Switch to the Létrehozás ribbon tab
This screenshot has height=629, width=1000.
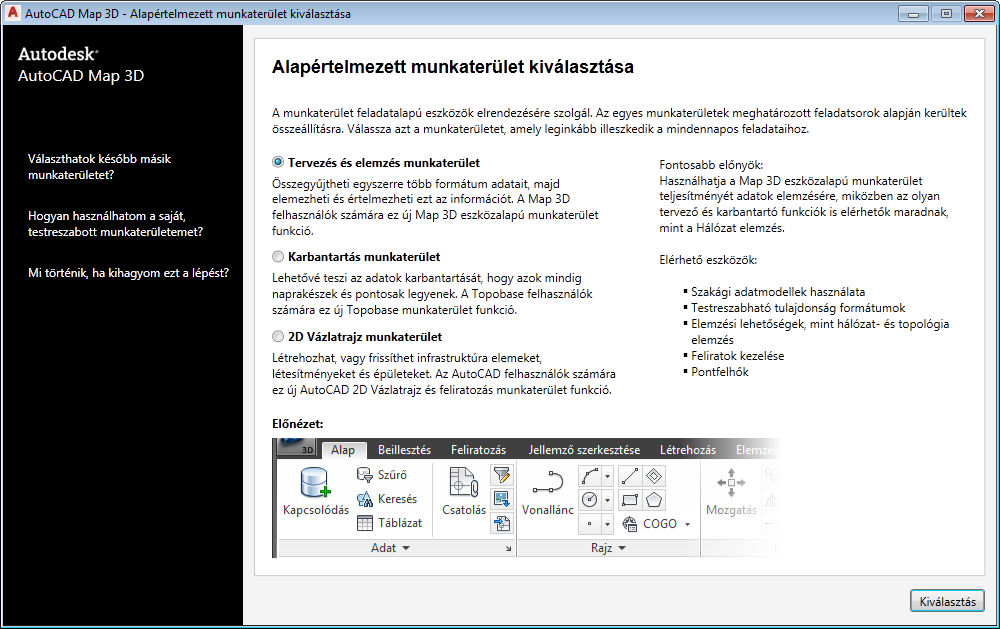tap(688, 450)
